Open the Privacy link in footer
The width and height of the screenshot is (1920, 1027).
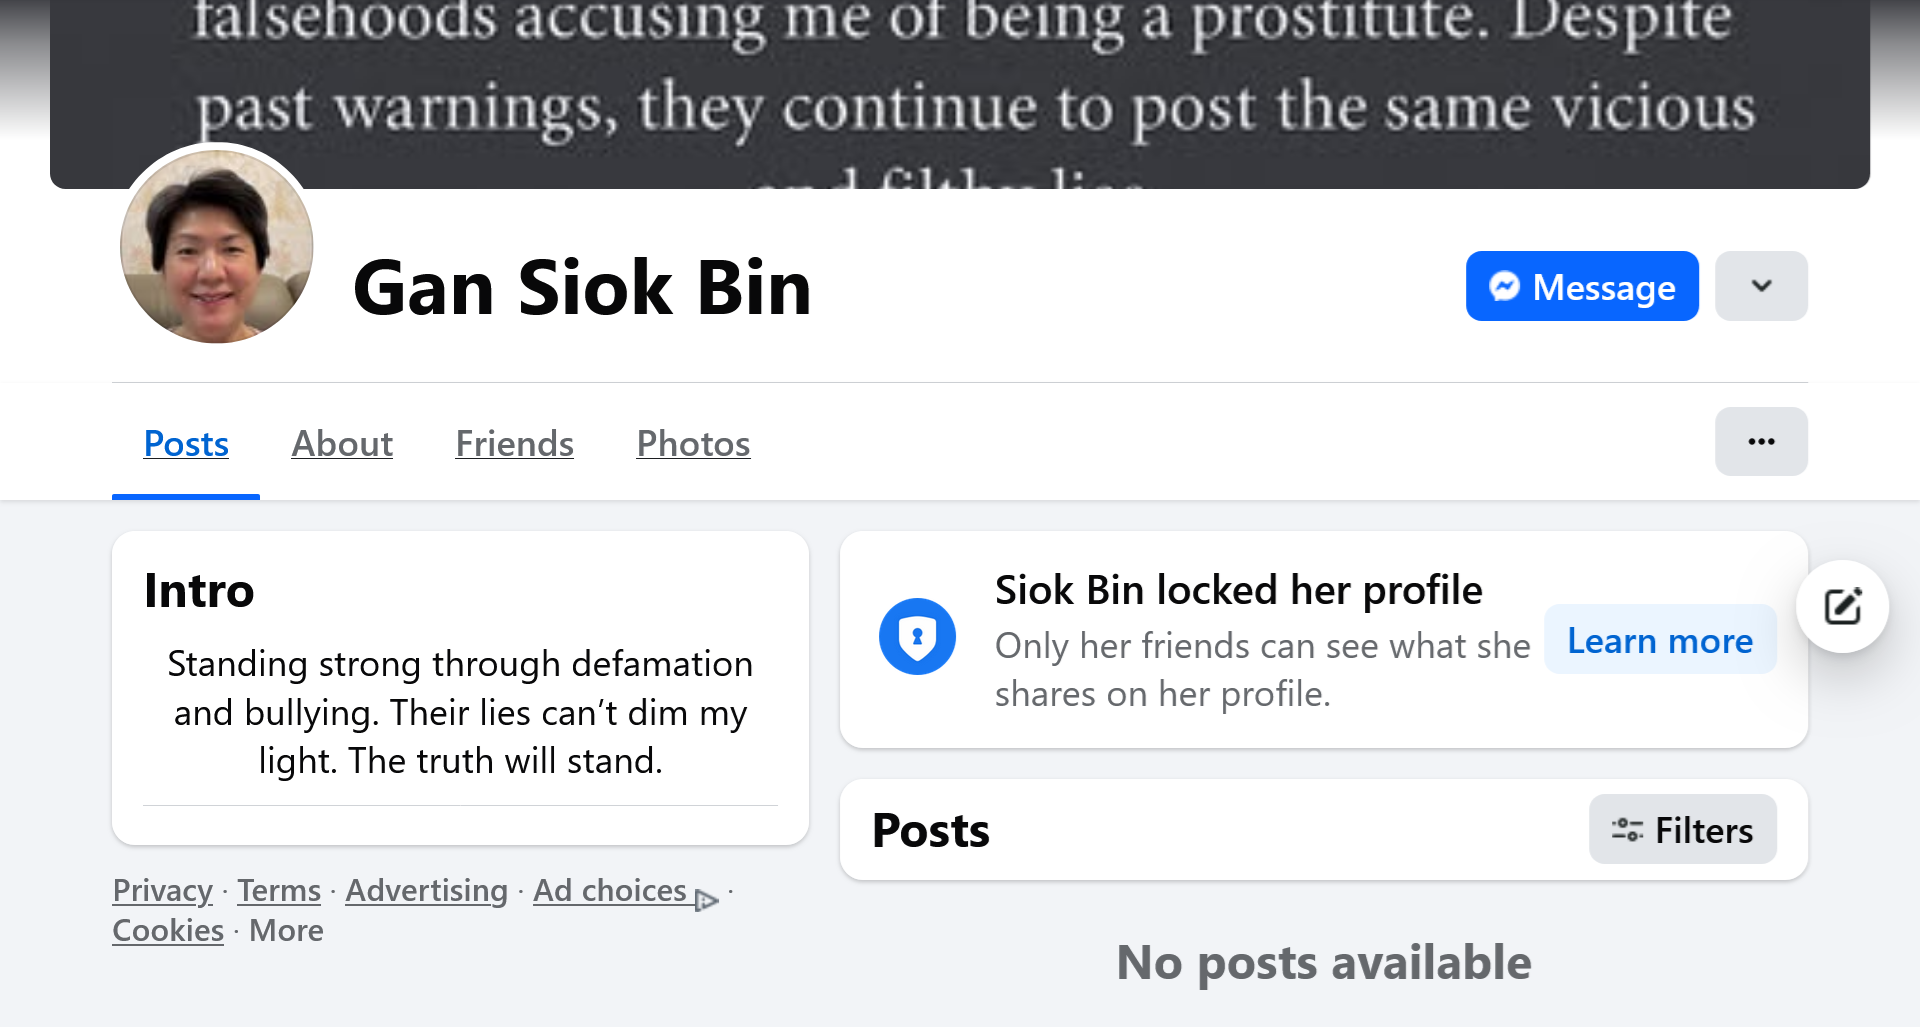pos(162,890)
